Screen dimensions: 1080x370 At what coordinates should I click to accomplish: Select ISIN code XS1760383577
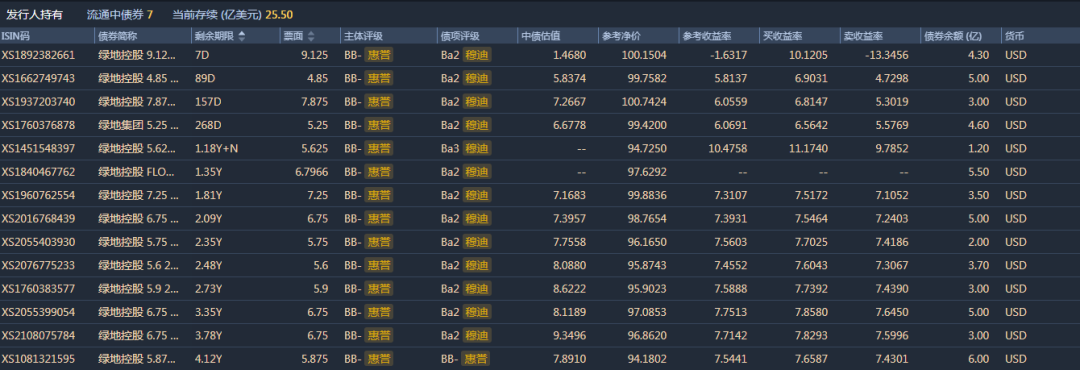(x=39, y=289)
